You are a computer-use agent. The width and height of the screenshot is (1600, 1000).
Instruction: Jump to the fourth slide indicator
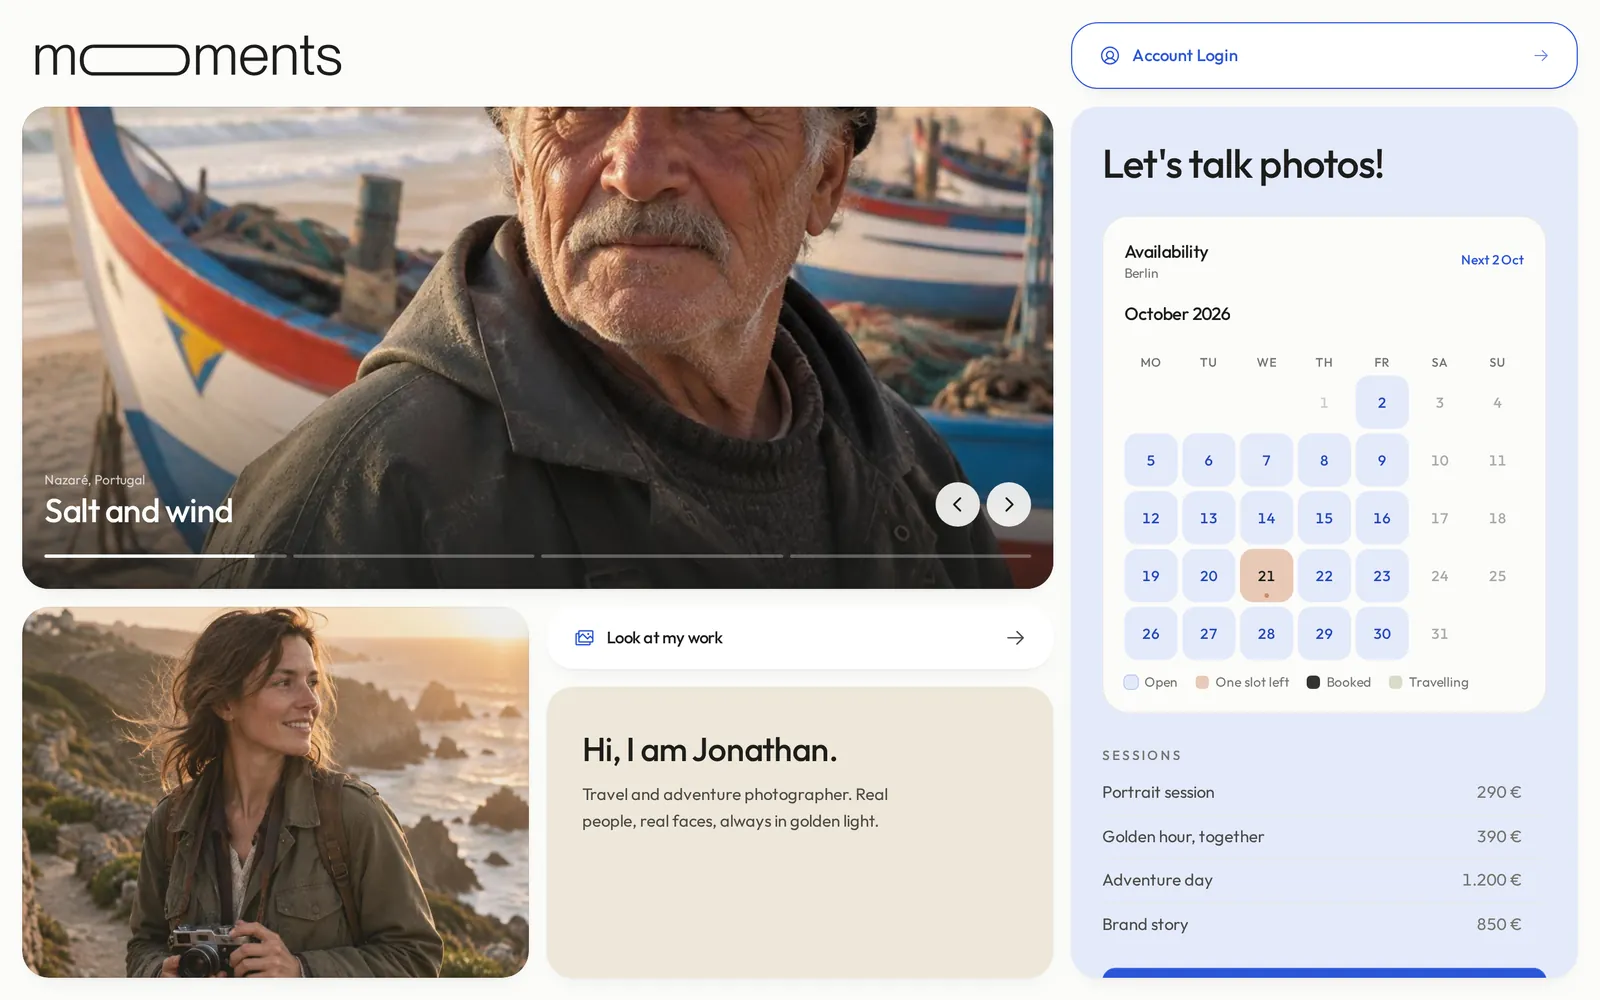[910, 555]
